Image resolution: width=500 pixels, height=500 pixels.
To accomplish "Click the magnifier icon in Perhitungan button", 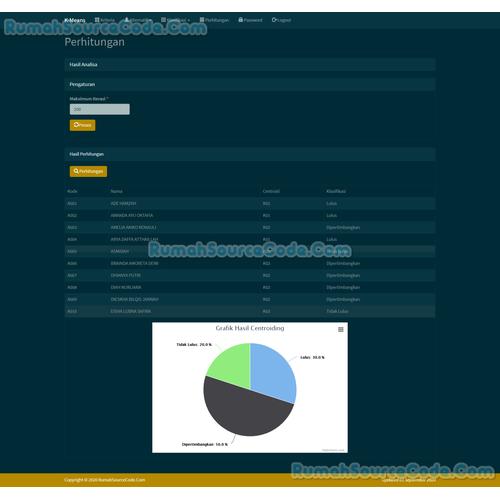I will point(76,171).
